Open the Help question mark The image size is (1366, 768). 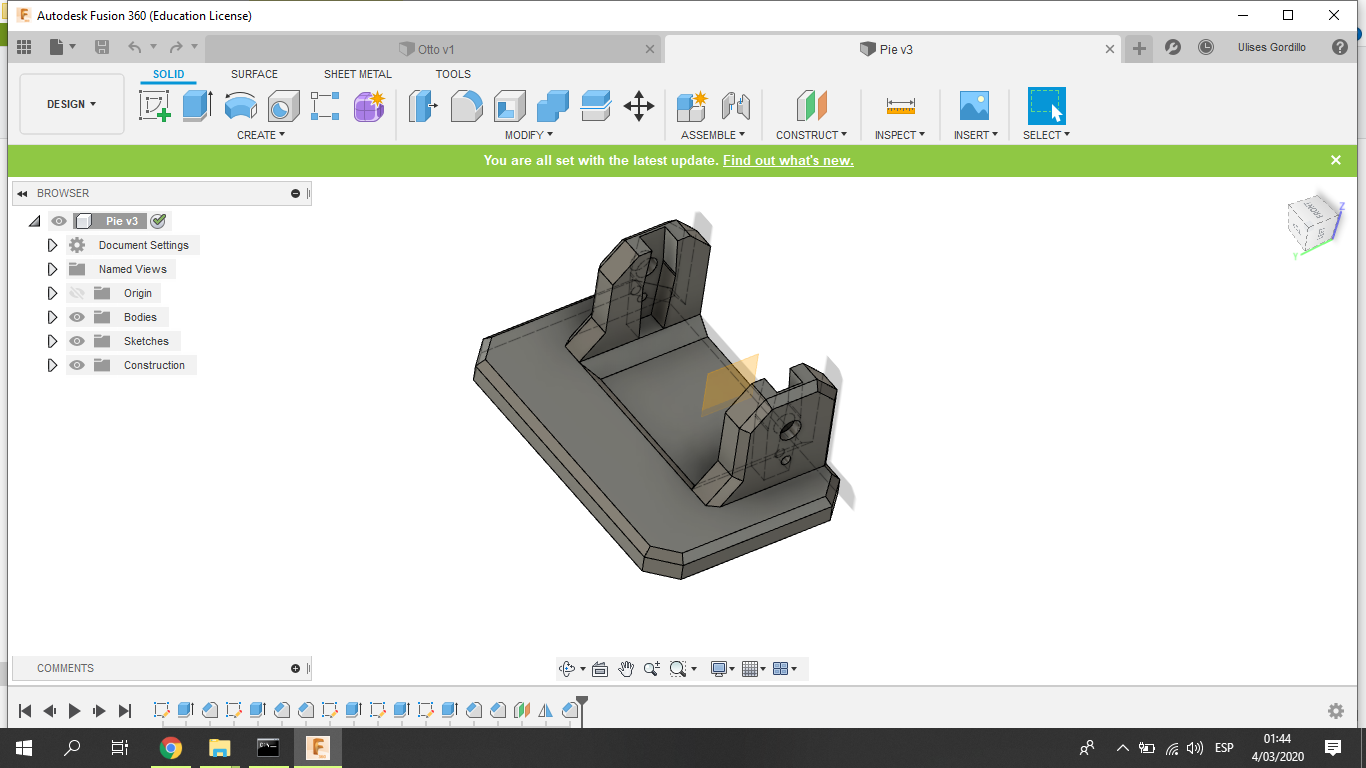pyautogui.click(x=1340, y=47)
